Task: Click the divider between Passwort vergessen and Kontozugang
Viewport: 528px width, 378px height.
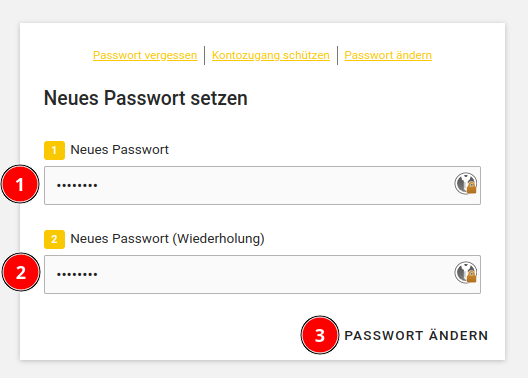Action: pyautogui.click(x=204, y=55)
